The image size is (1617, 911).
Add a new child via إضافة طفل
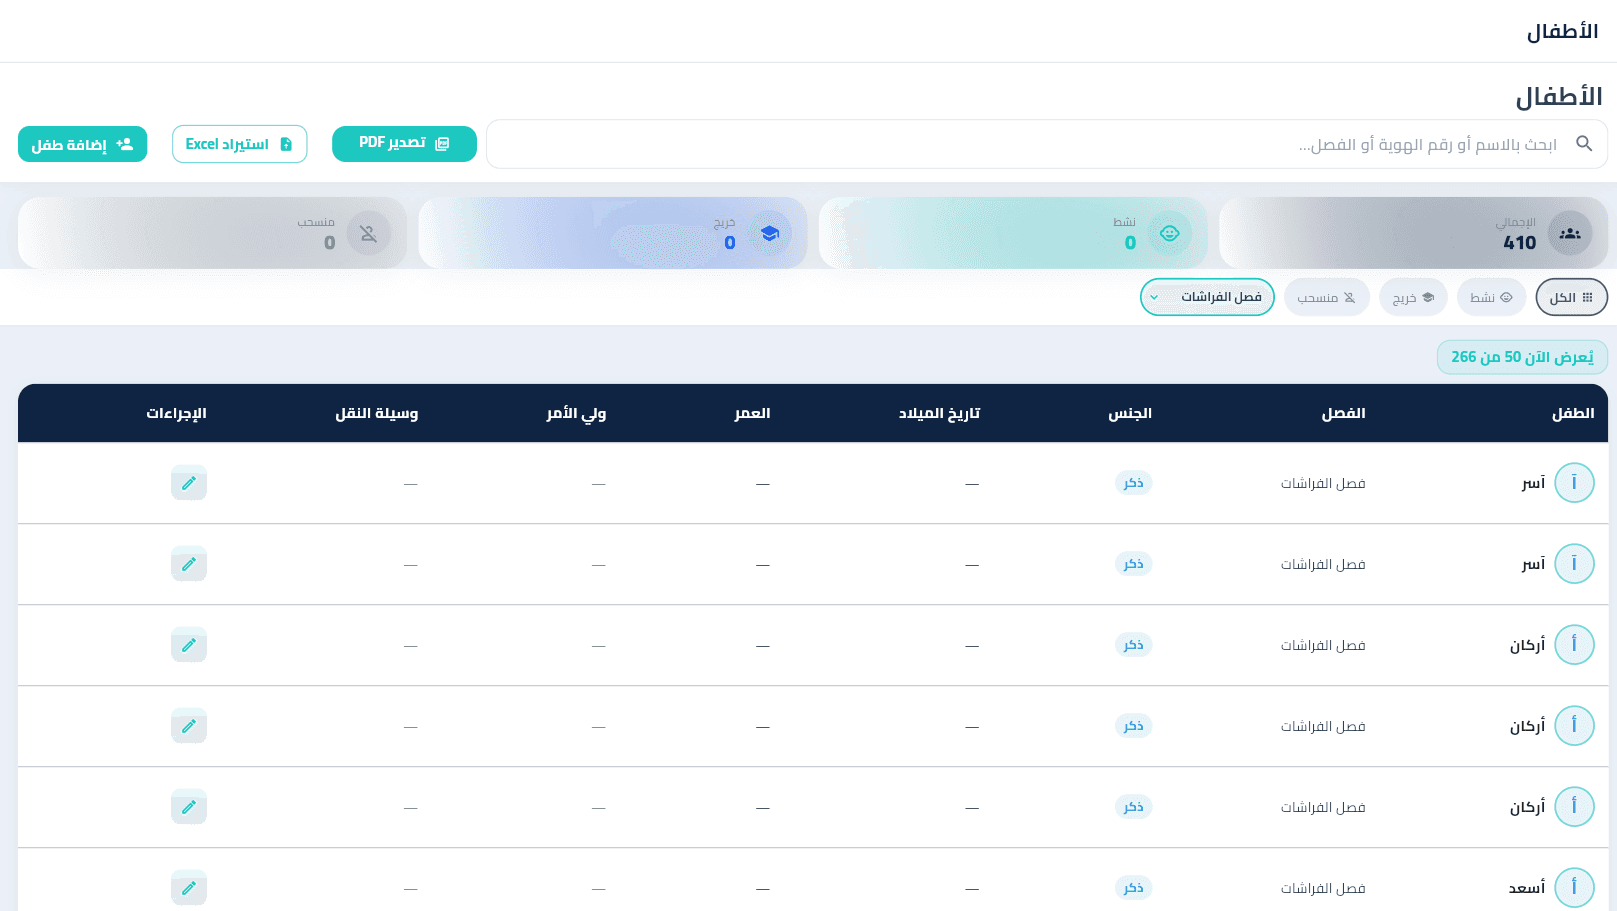pyautogui.click(x=82, y=144)
